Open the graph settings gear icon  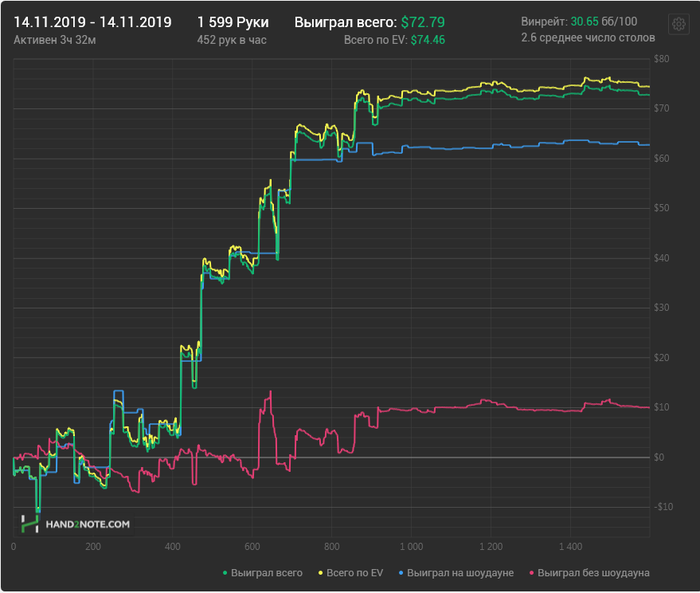pyautogui.click(x=679, y=24)
